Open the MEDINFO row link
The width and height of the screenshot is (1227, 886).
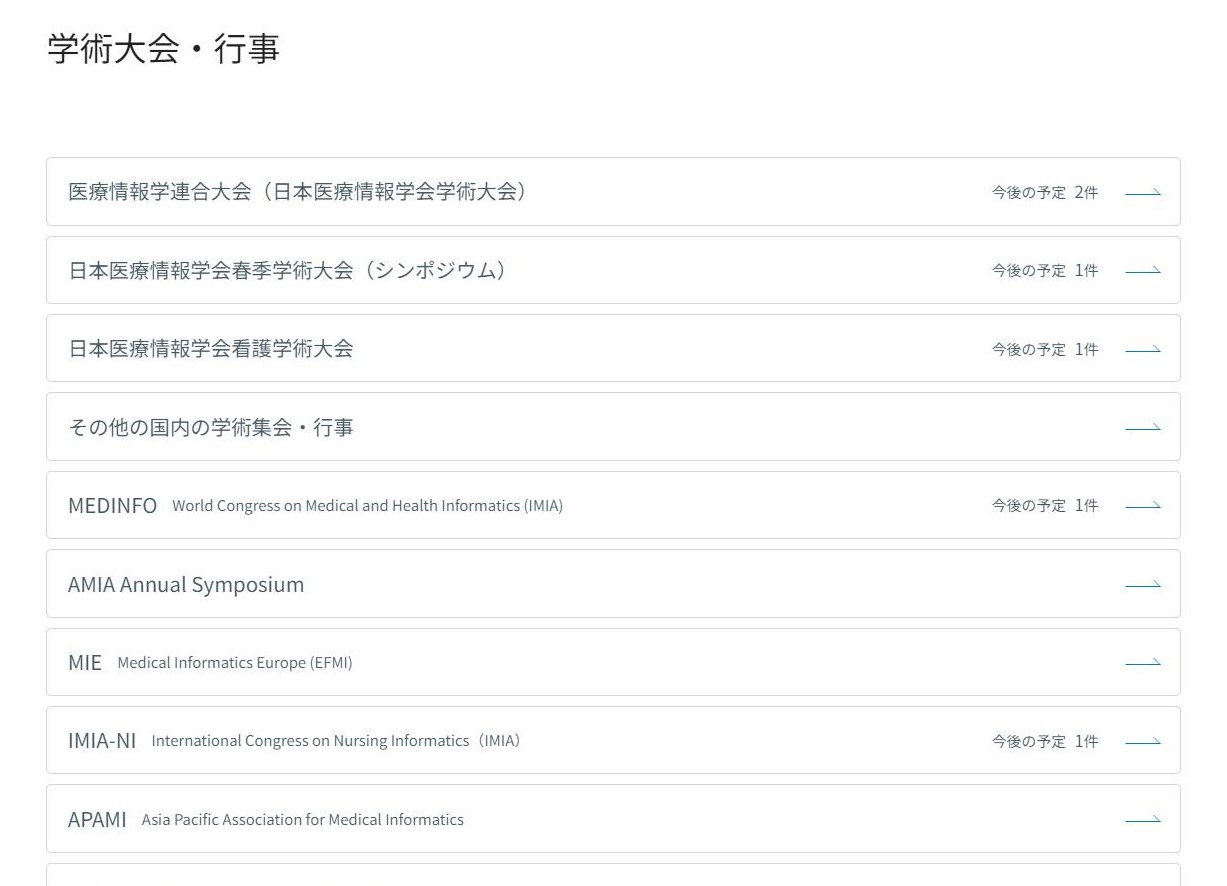pos(613,505)
